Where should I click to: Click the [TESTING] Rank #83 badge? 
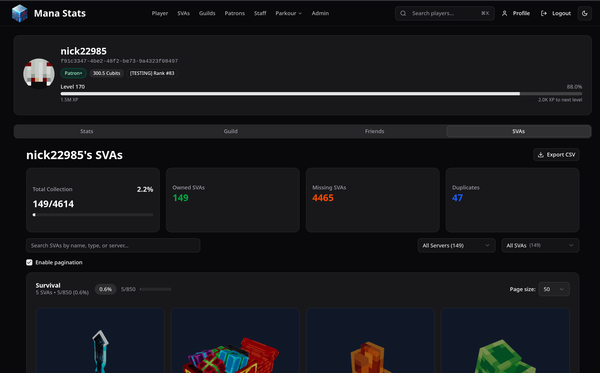(152, 73)
